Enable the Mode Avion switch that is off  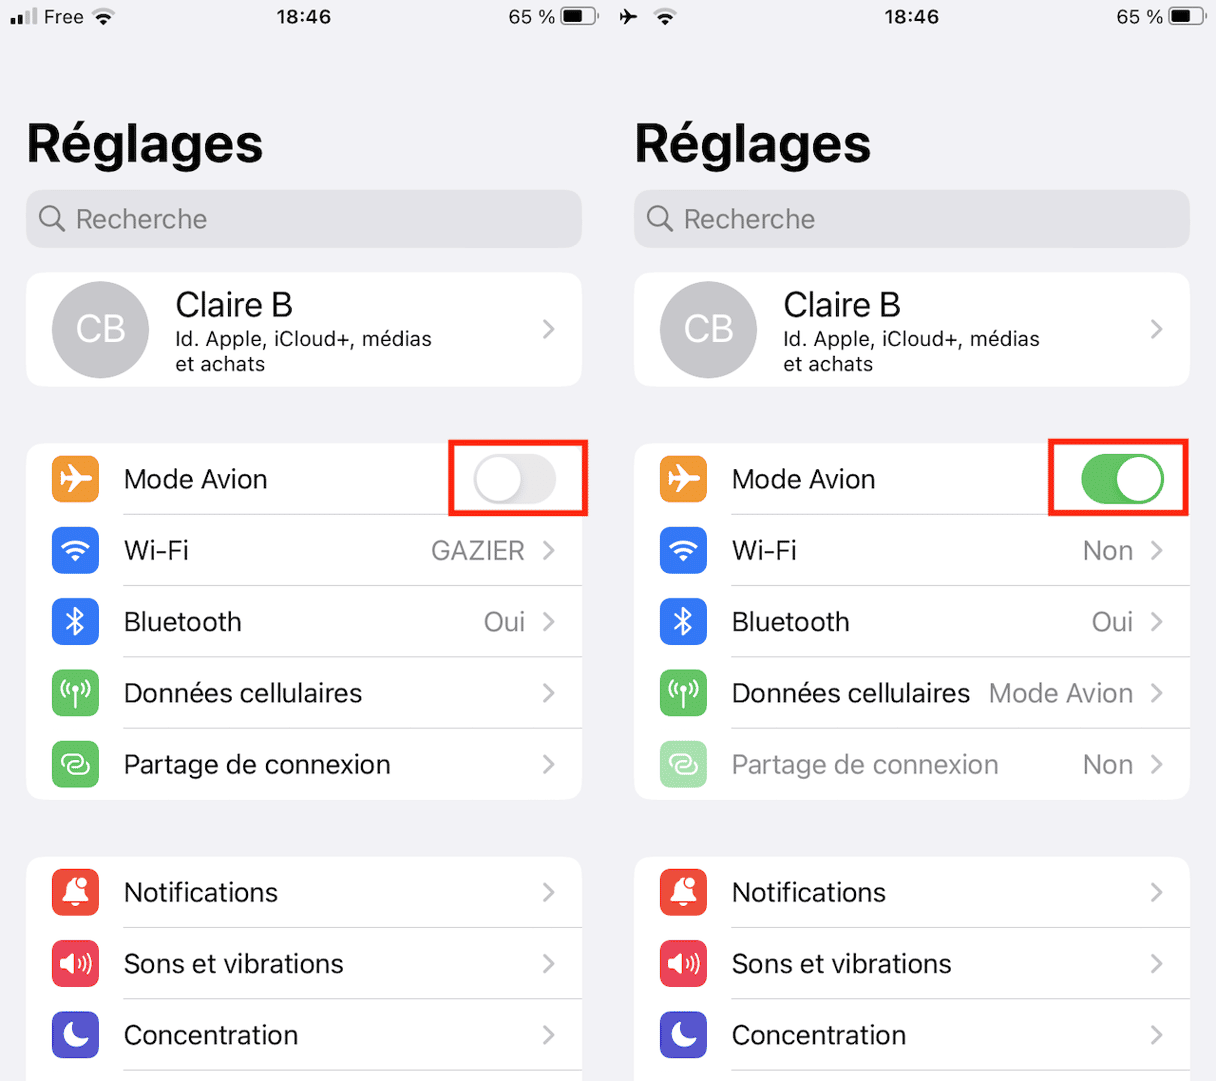[515, 479]
